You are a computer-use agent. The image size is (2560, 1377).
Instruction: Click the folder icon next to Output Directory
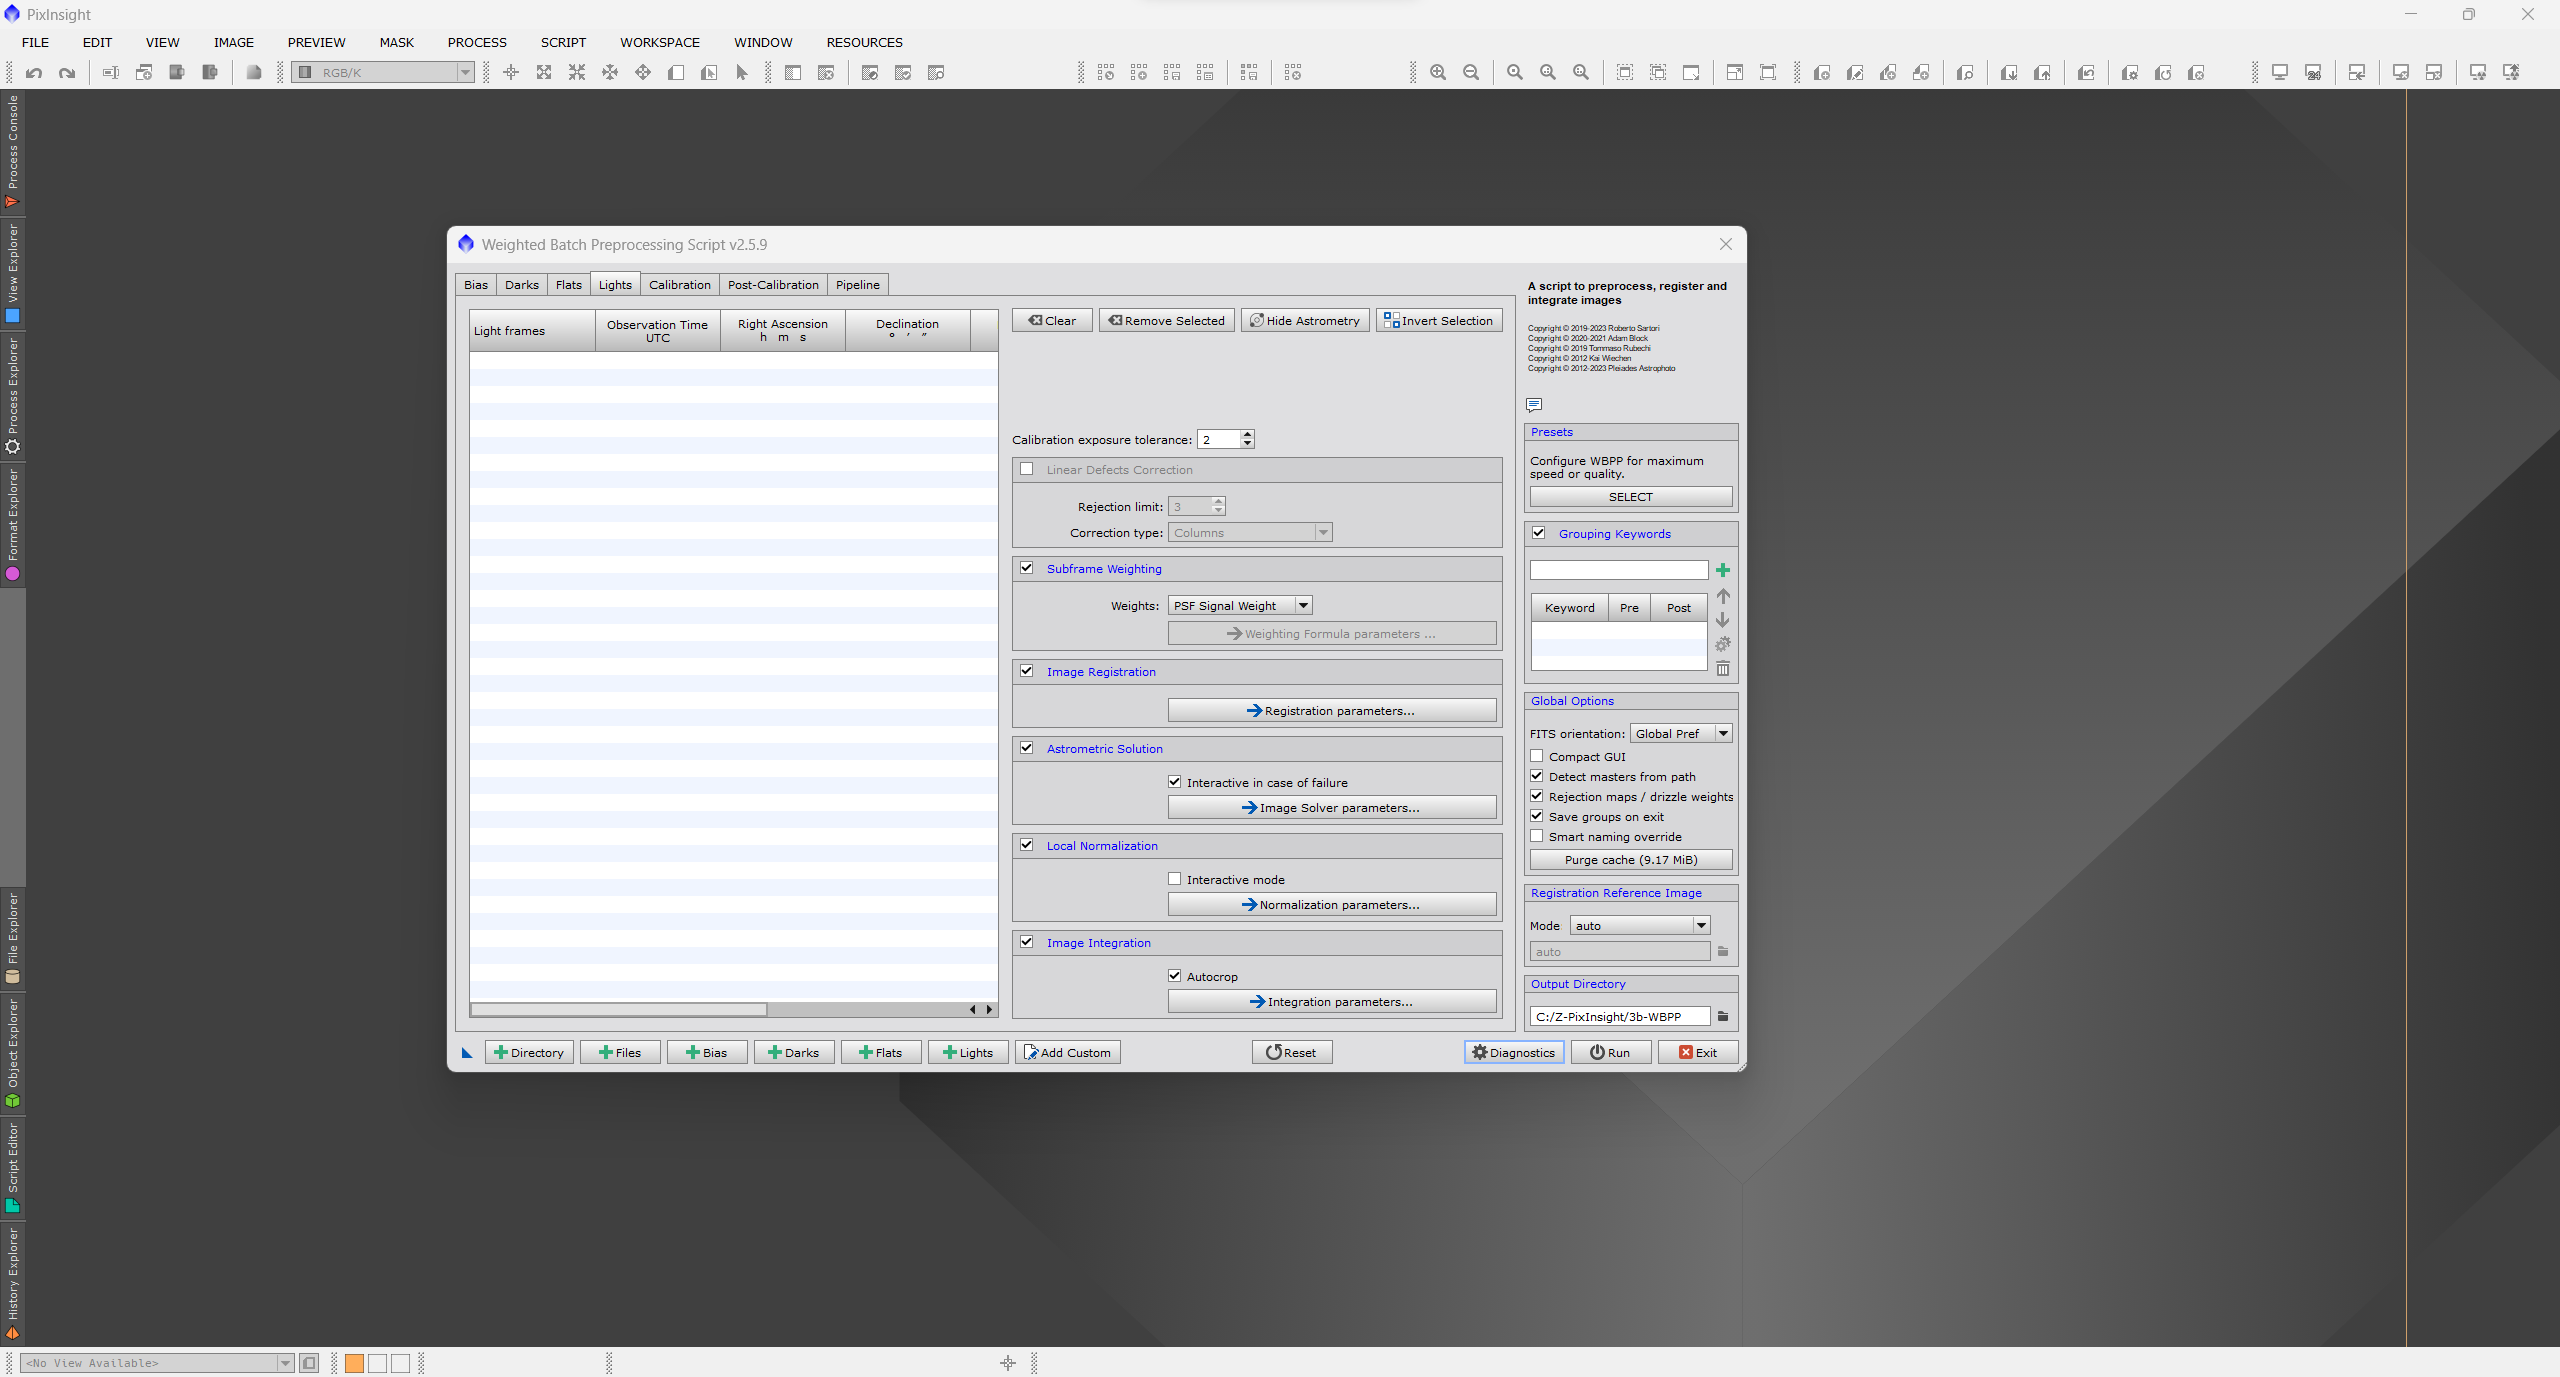click(x=1723, y=1016)
